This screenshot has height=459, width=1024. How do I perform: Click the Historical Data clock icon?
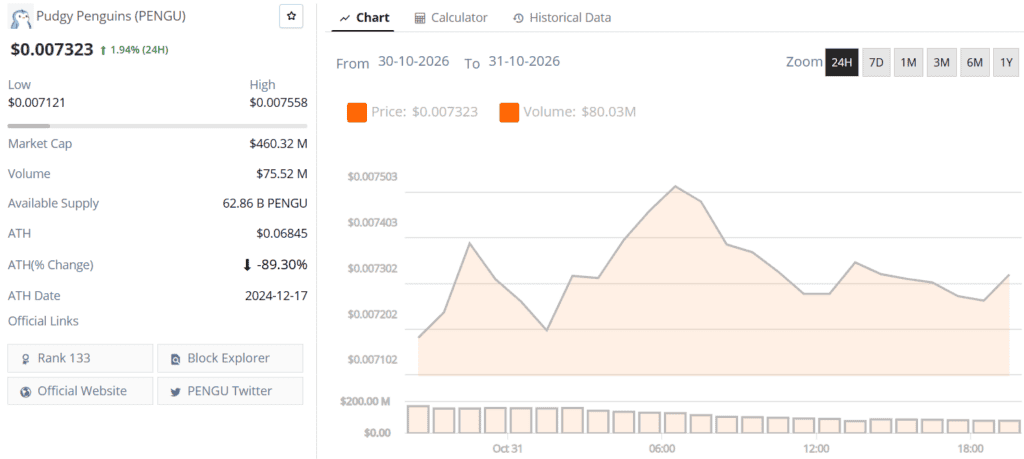coord(519,18)
